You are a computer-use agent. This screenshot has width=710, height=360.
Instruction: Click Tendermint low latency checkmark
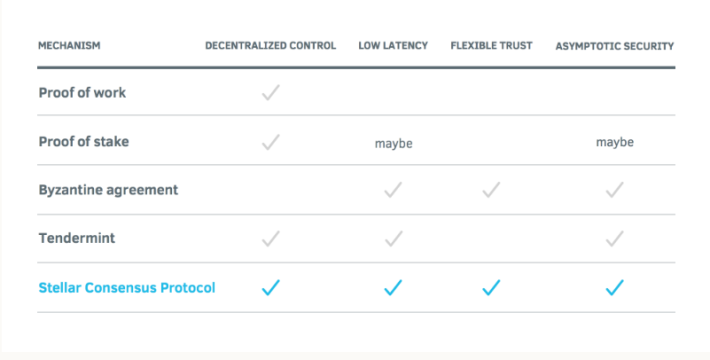(x=393, y=239)
